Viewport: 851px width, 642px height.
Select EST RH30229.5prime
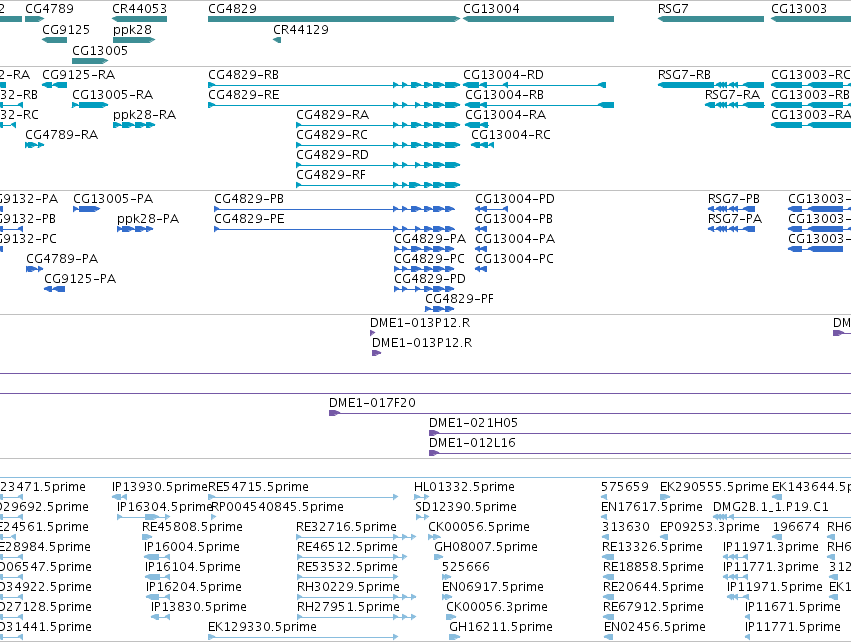click(x=348, y=588)
